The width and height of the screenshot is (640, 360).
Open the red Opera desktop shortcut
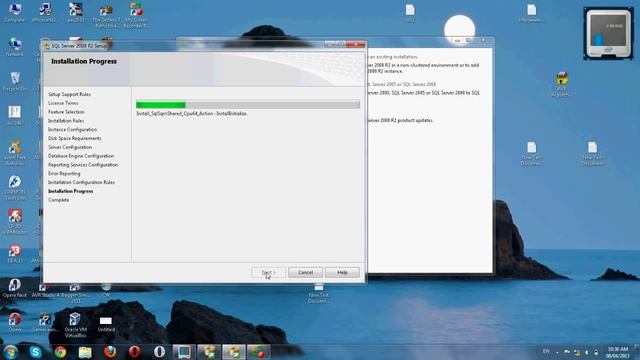15,322
